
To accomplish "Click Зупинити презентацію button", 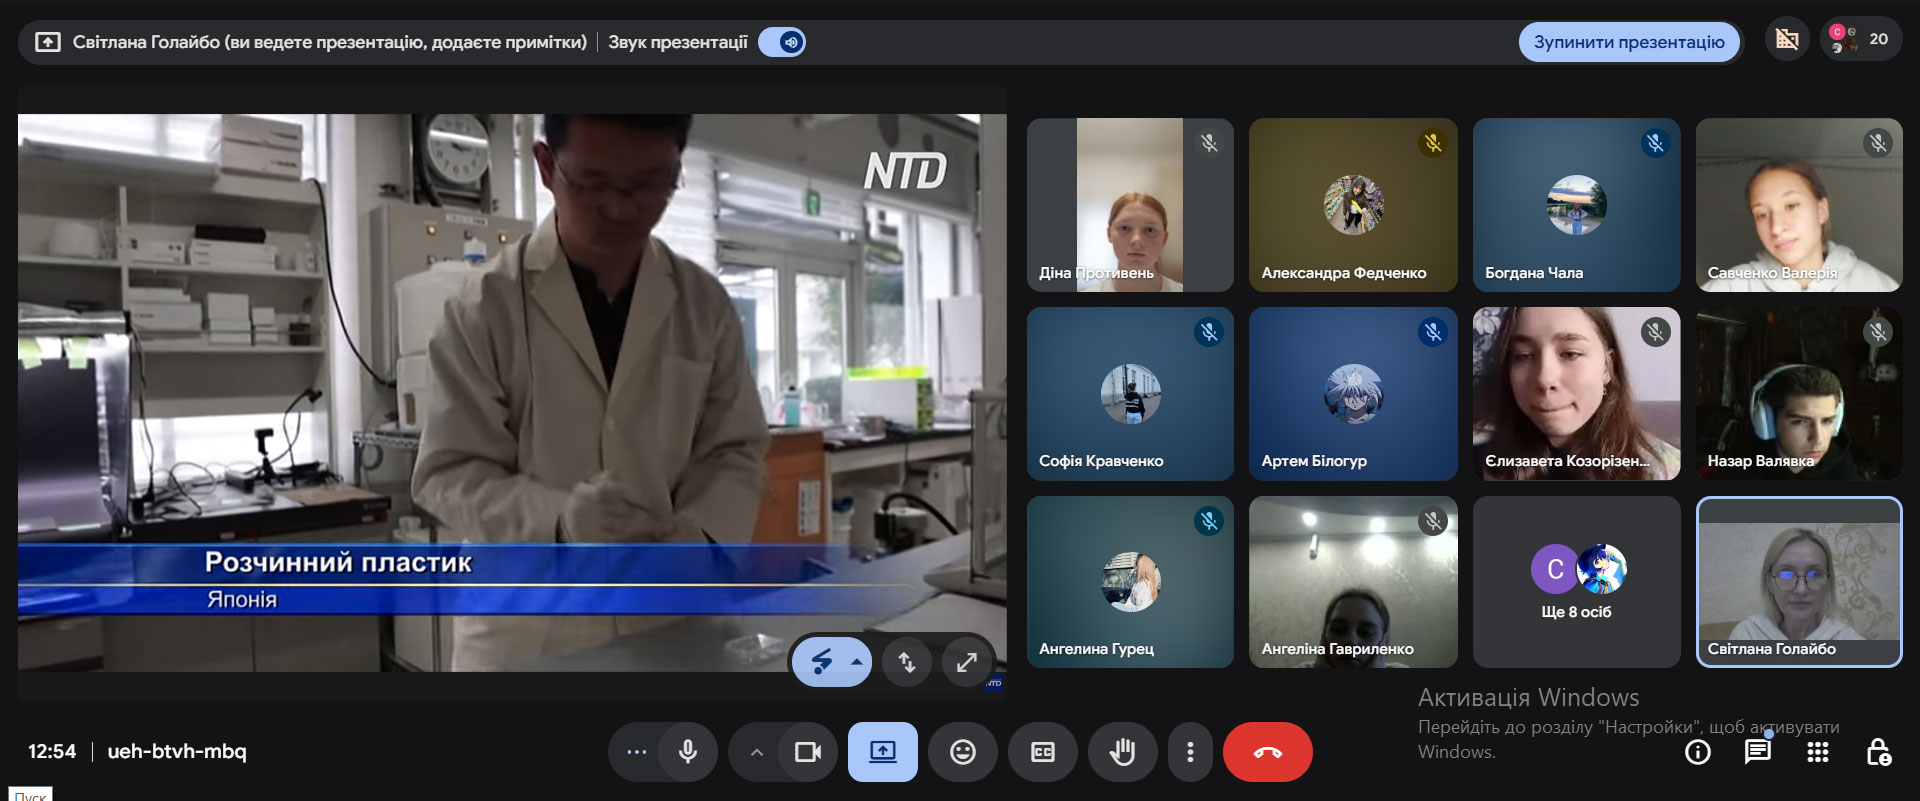I will 1628,42.
